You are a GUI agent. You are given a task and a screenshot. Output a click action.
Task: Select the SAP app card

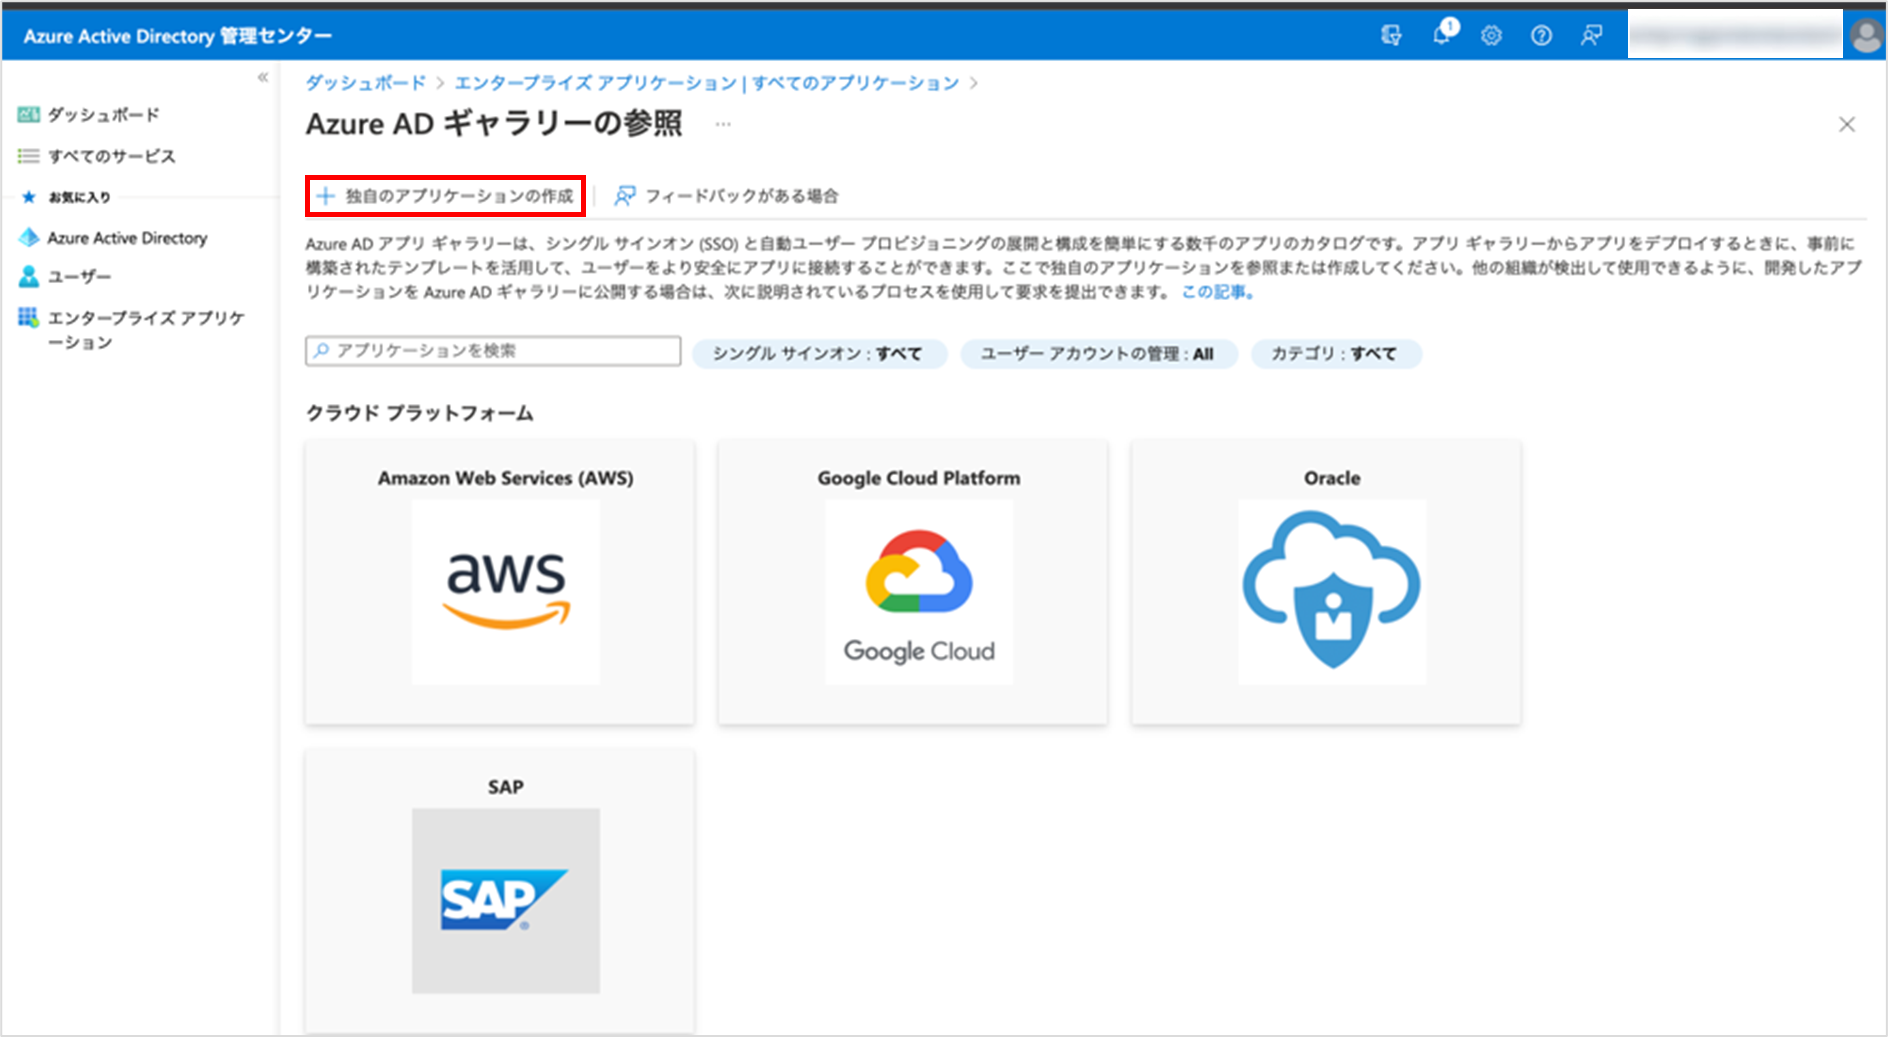(x=500, y=890)
